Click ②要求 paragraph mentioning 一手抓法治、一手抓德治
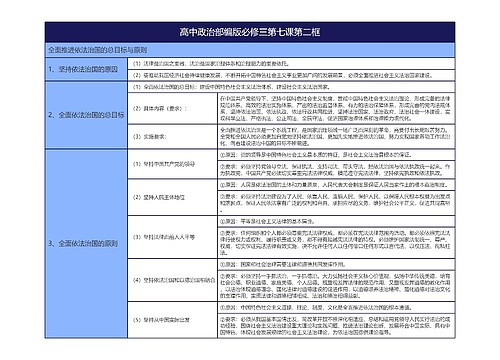 [x=336, y=286]
